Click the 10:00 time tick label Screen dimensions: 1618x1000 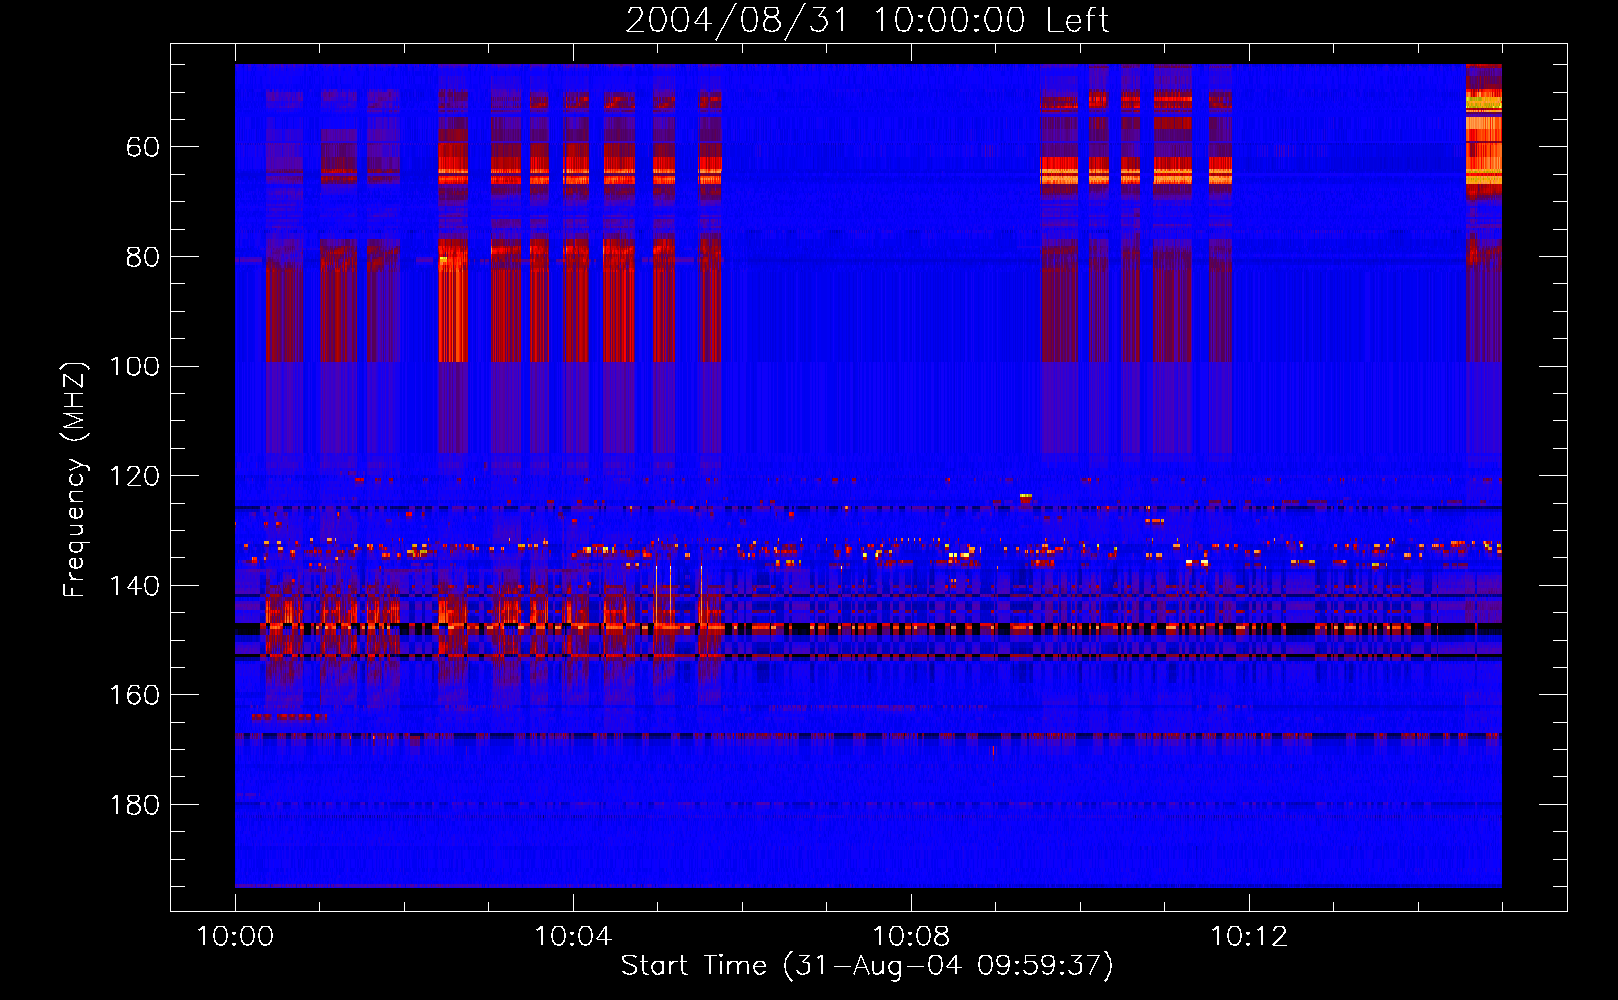click(235, 937)
